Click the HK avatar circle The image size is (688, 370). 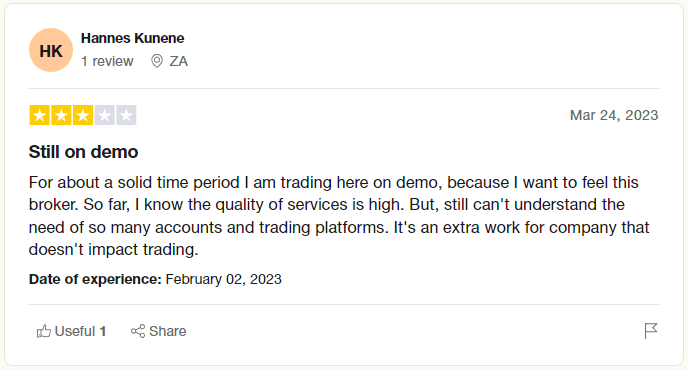point(51,50)
